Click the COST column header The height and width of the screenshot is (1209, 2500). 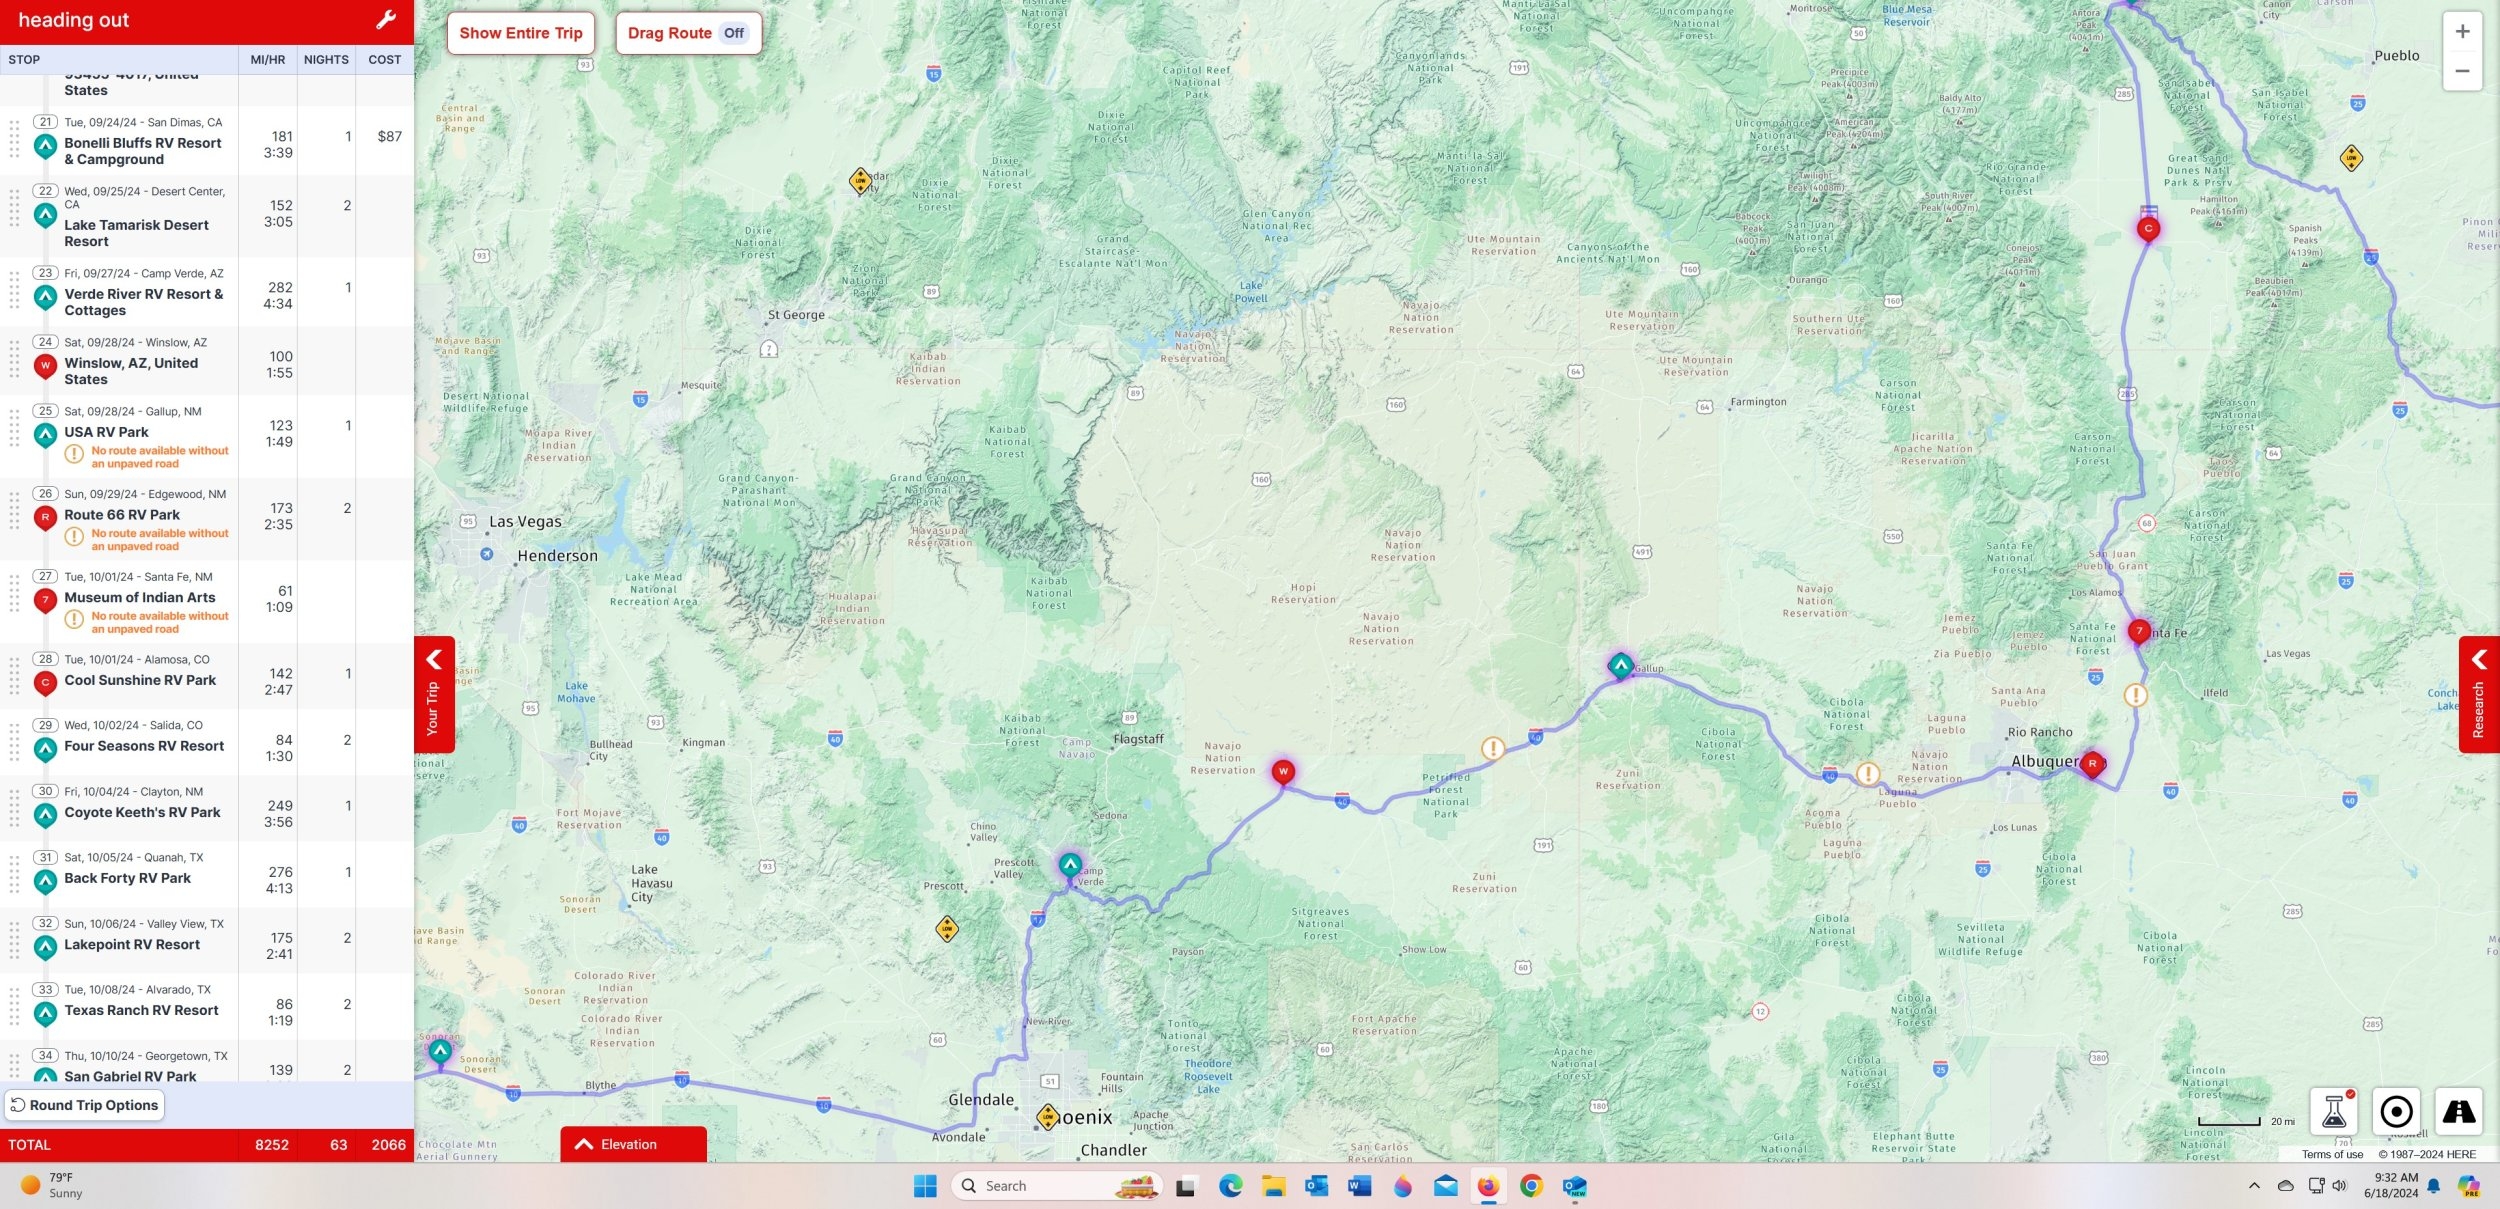384,60
